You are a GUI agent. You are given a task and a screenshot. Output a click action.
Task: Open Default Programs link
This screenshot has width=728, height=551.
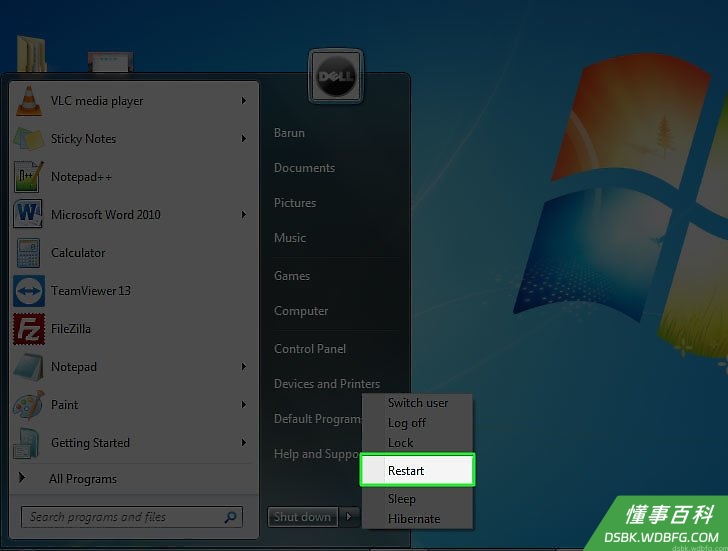click(x=318, y=419)
